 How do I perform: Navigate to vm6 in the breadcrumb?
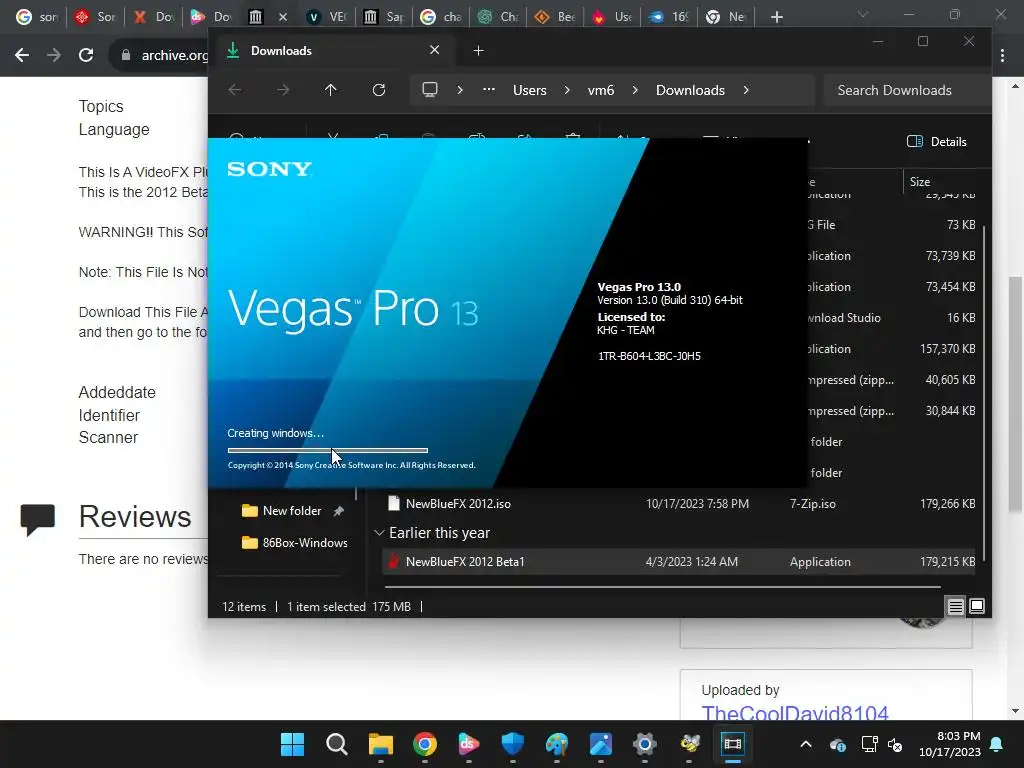point(601,90)
